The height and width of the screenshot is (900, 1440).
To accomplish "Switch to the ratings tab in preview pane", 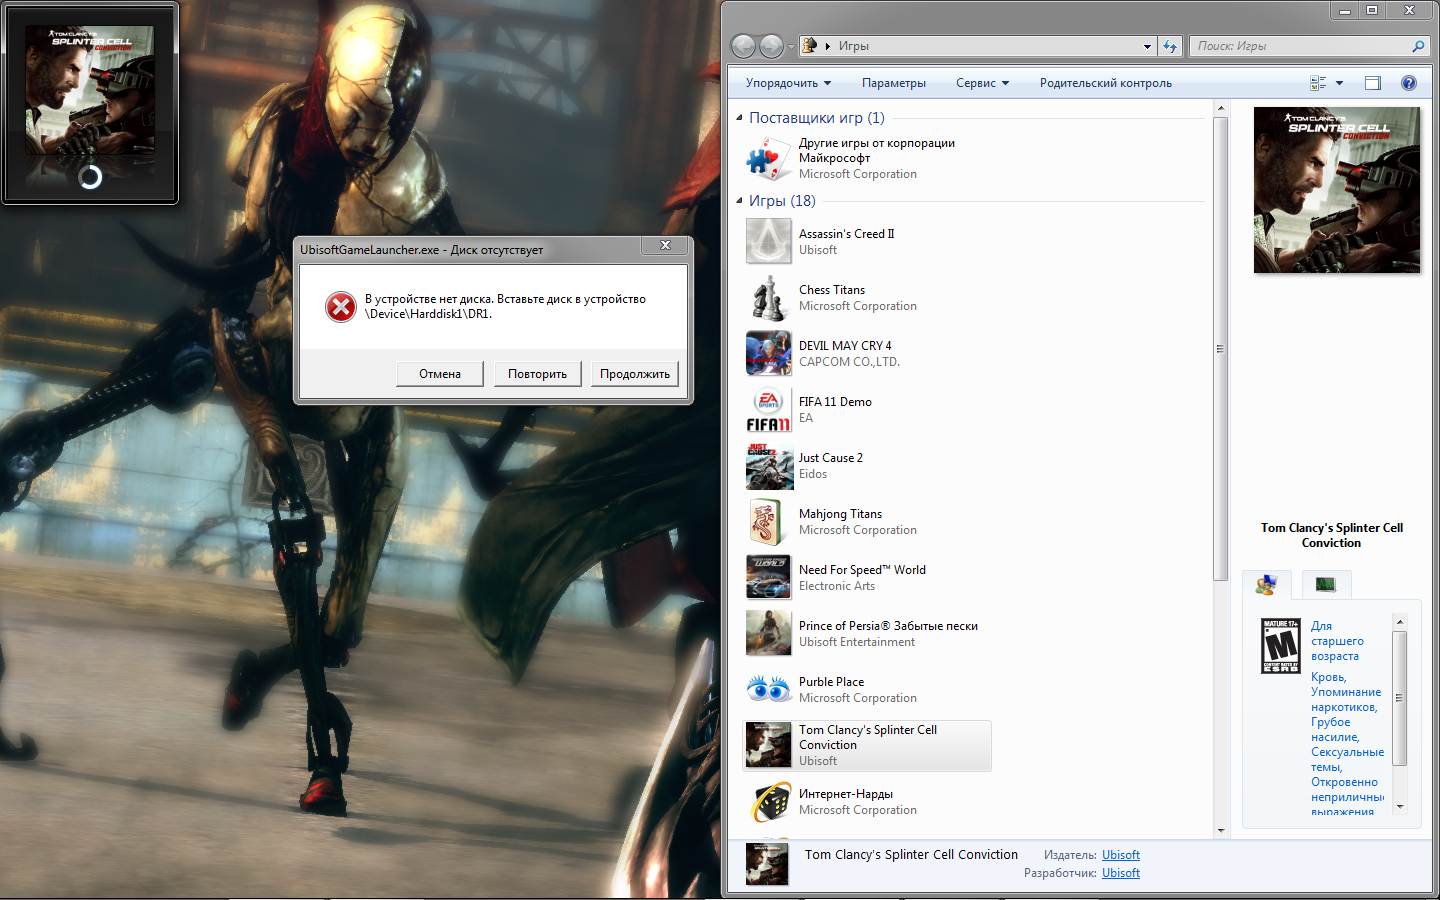I will [x=1267, y=585].
